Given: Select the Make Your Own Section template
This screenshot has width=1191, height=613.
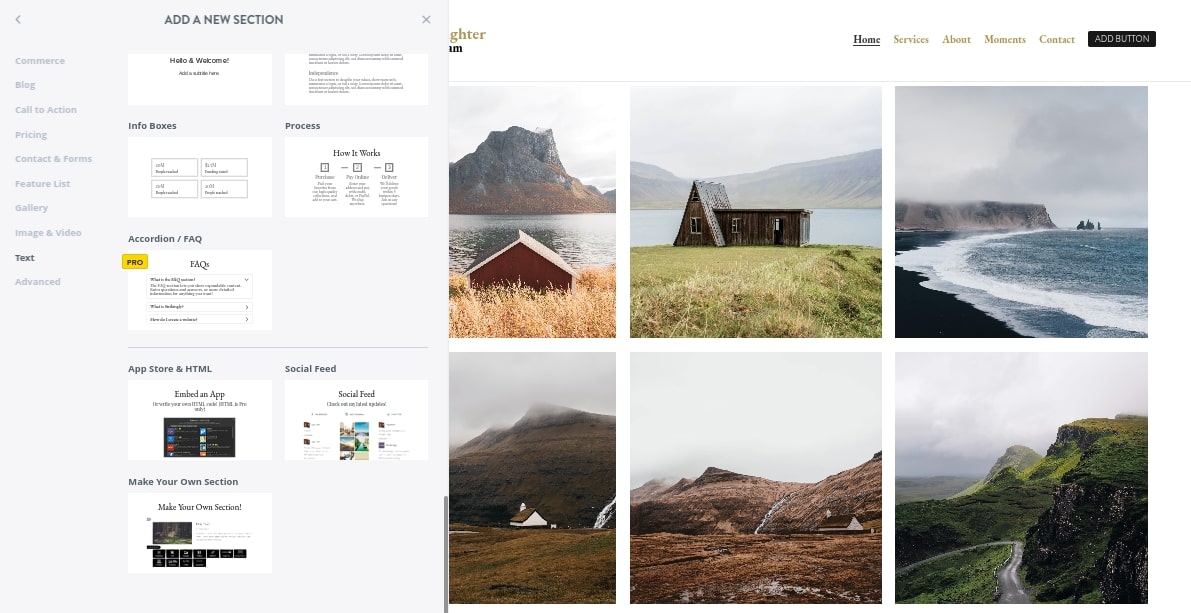Looking at the screenshot, I should point(199,533).
